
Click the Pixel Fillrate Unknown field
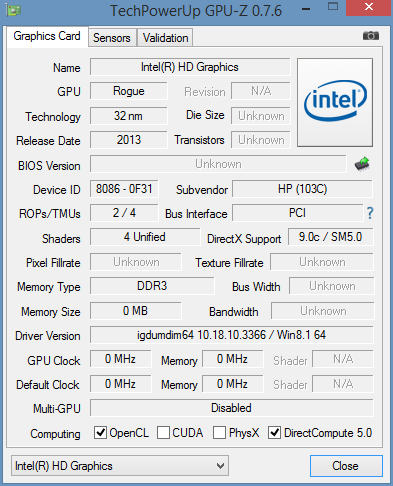pyautogui.click(x=136, y=262)
